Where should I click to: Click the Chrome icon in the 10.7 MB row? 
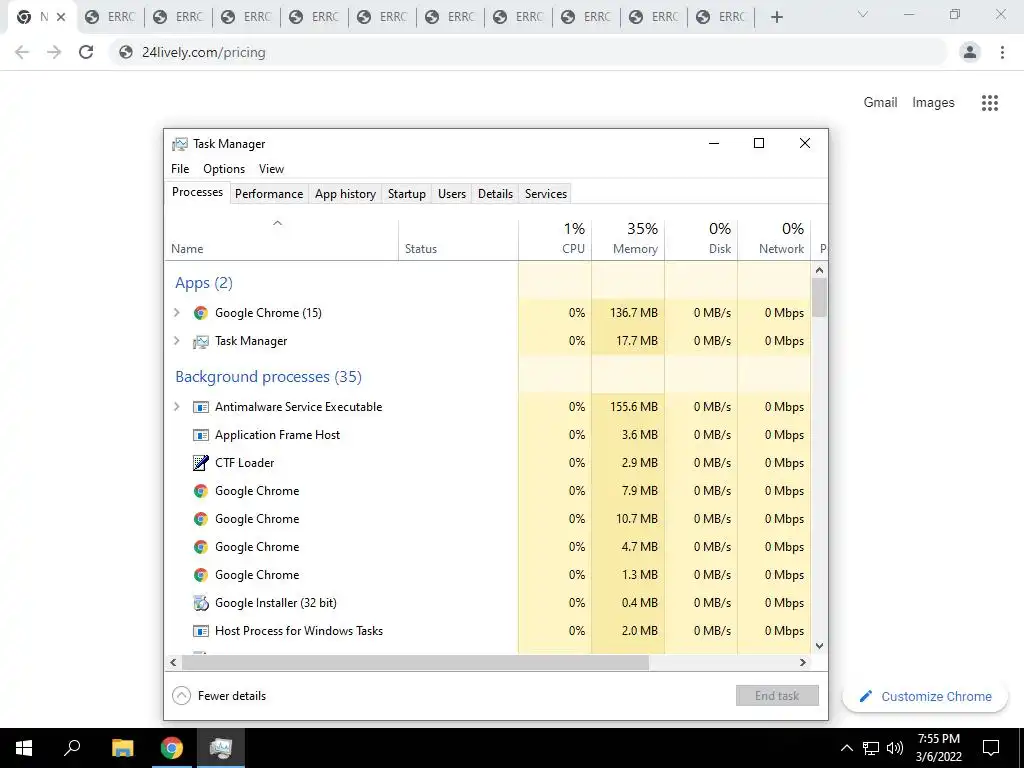pyautogui.click(x=200, y=519)
